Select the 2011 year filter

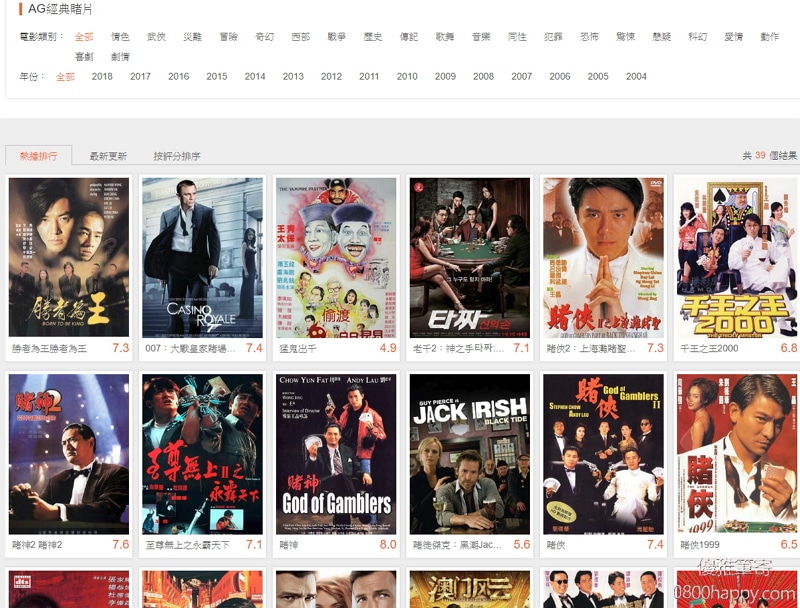point(369,77)
